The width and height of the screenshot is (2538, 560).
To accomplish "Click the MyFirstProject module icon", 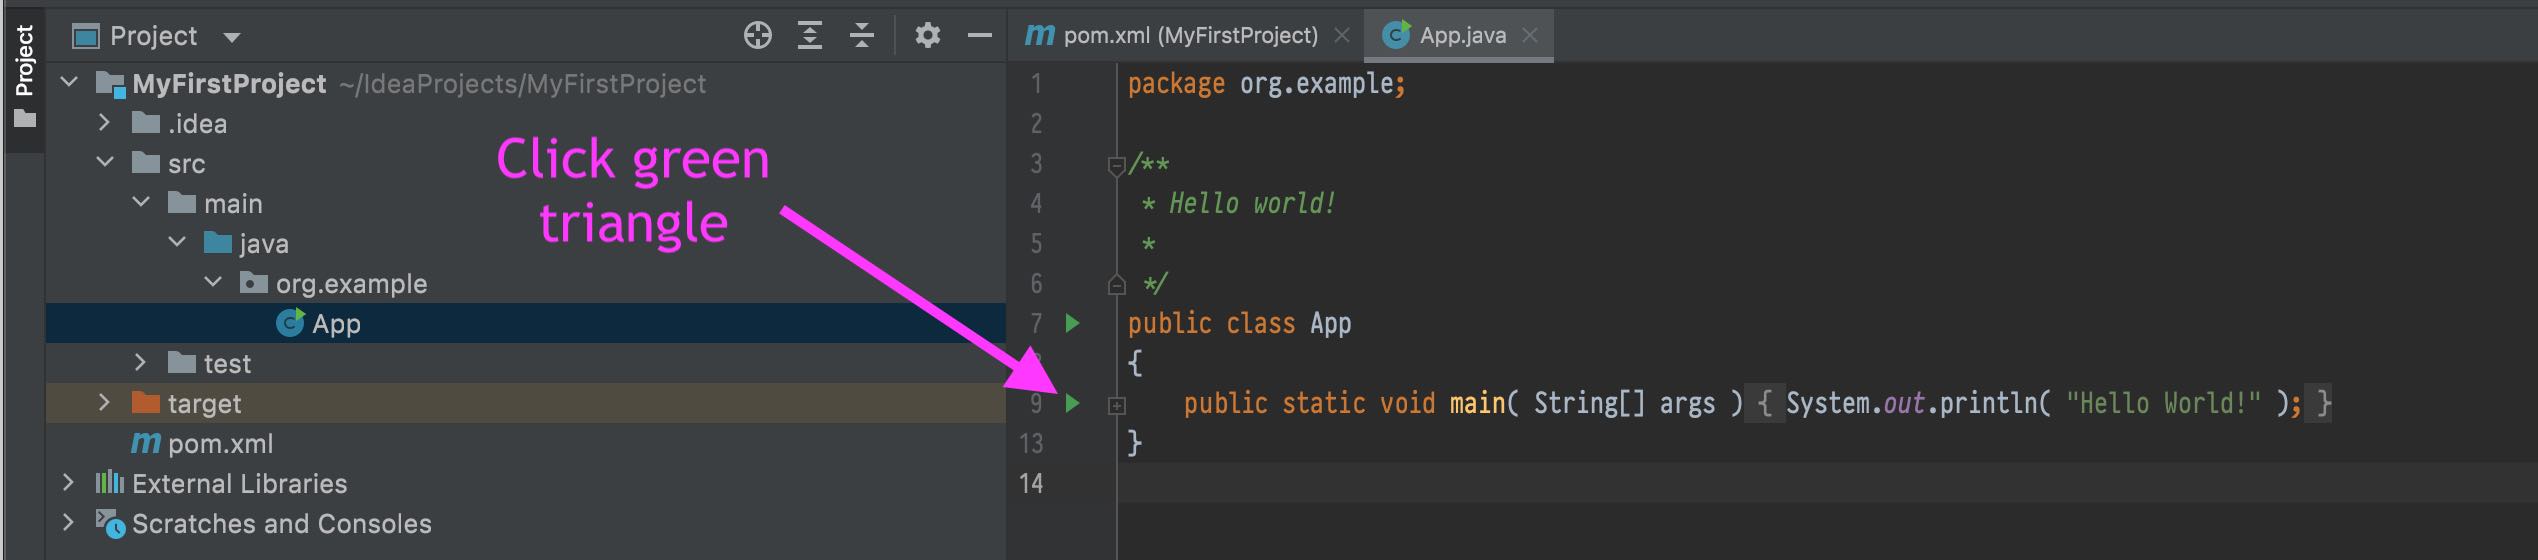I will point(110,84).
